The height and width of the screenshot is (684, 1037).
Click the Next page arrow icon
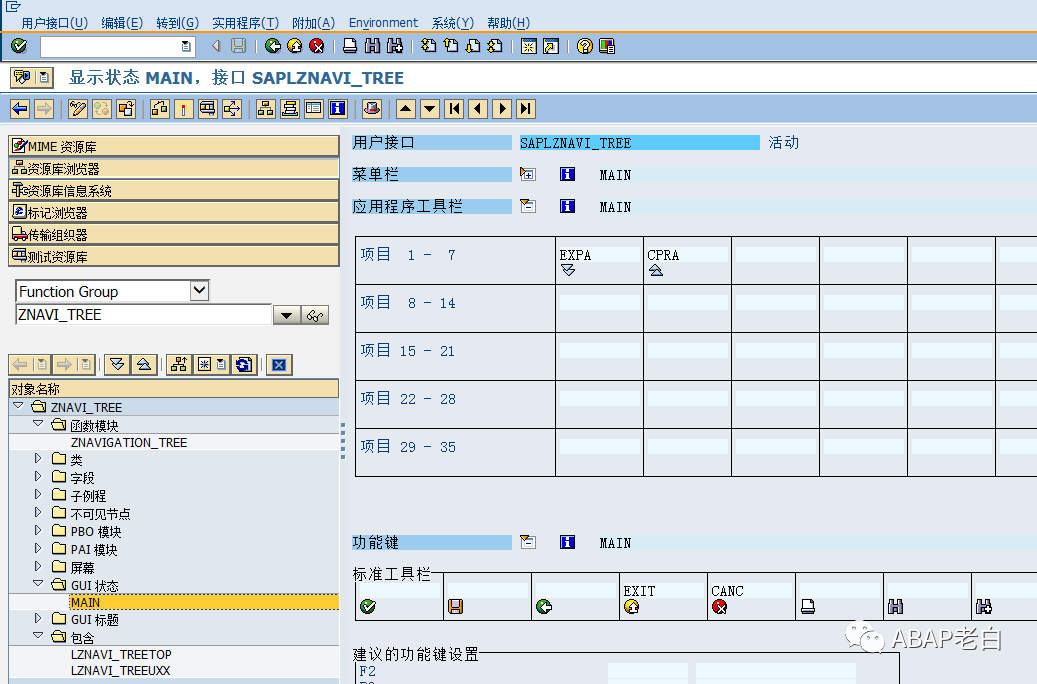click(x=502, y=108)
